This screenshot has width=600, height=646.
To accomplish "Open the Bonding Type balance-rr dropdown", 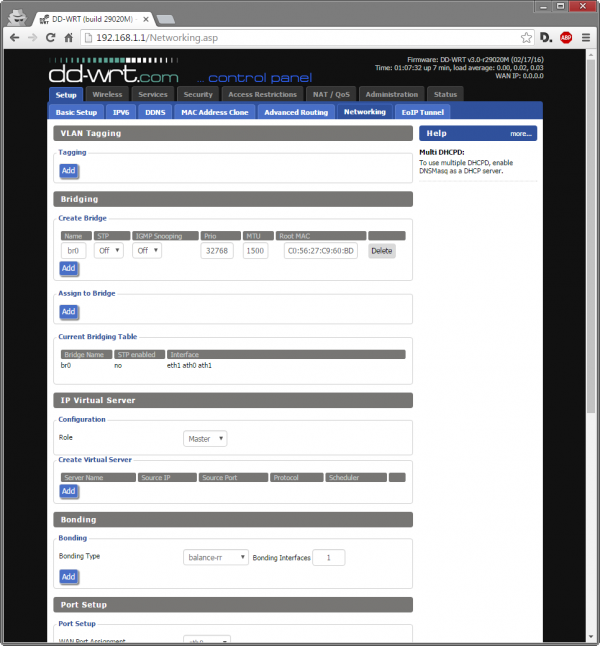I will (215, 557).
